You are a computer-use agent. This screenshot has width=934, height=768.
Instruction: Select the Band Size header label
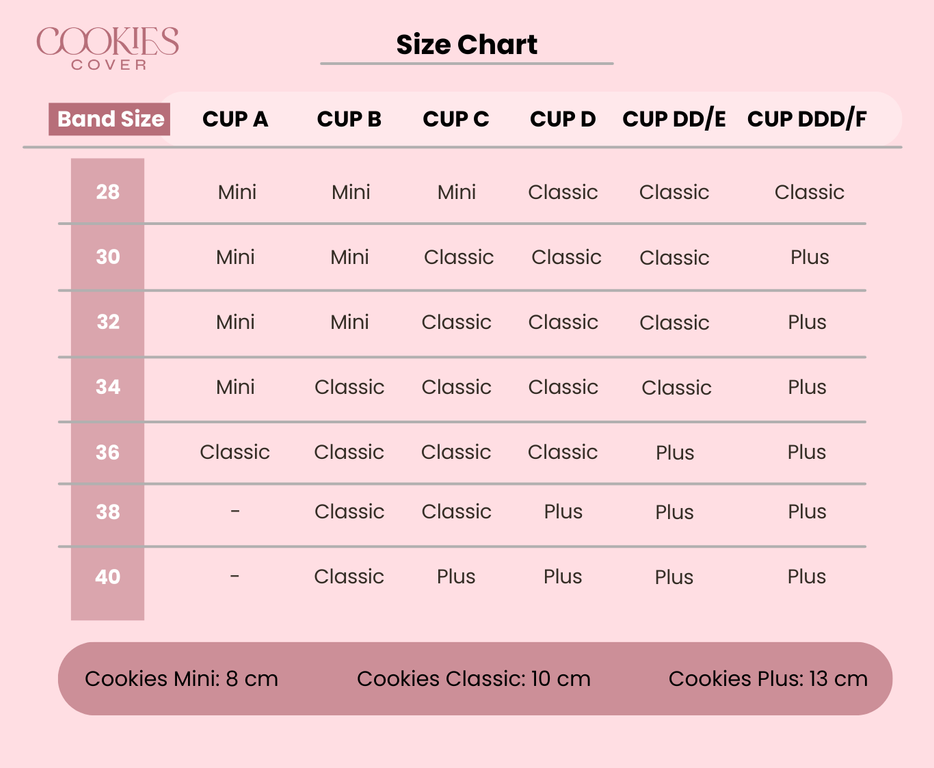click(110, 119)
